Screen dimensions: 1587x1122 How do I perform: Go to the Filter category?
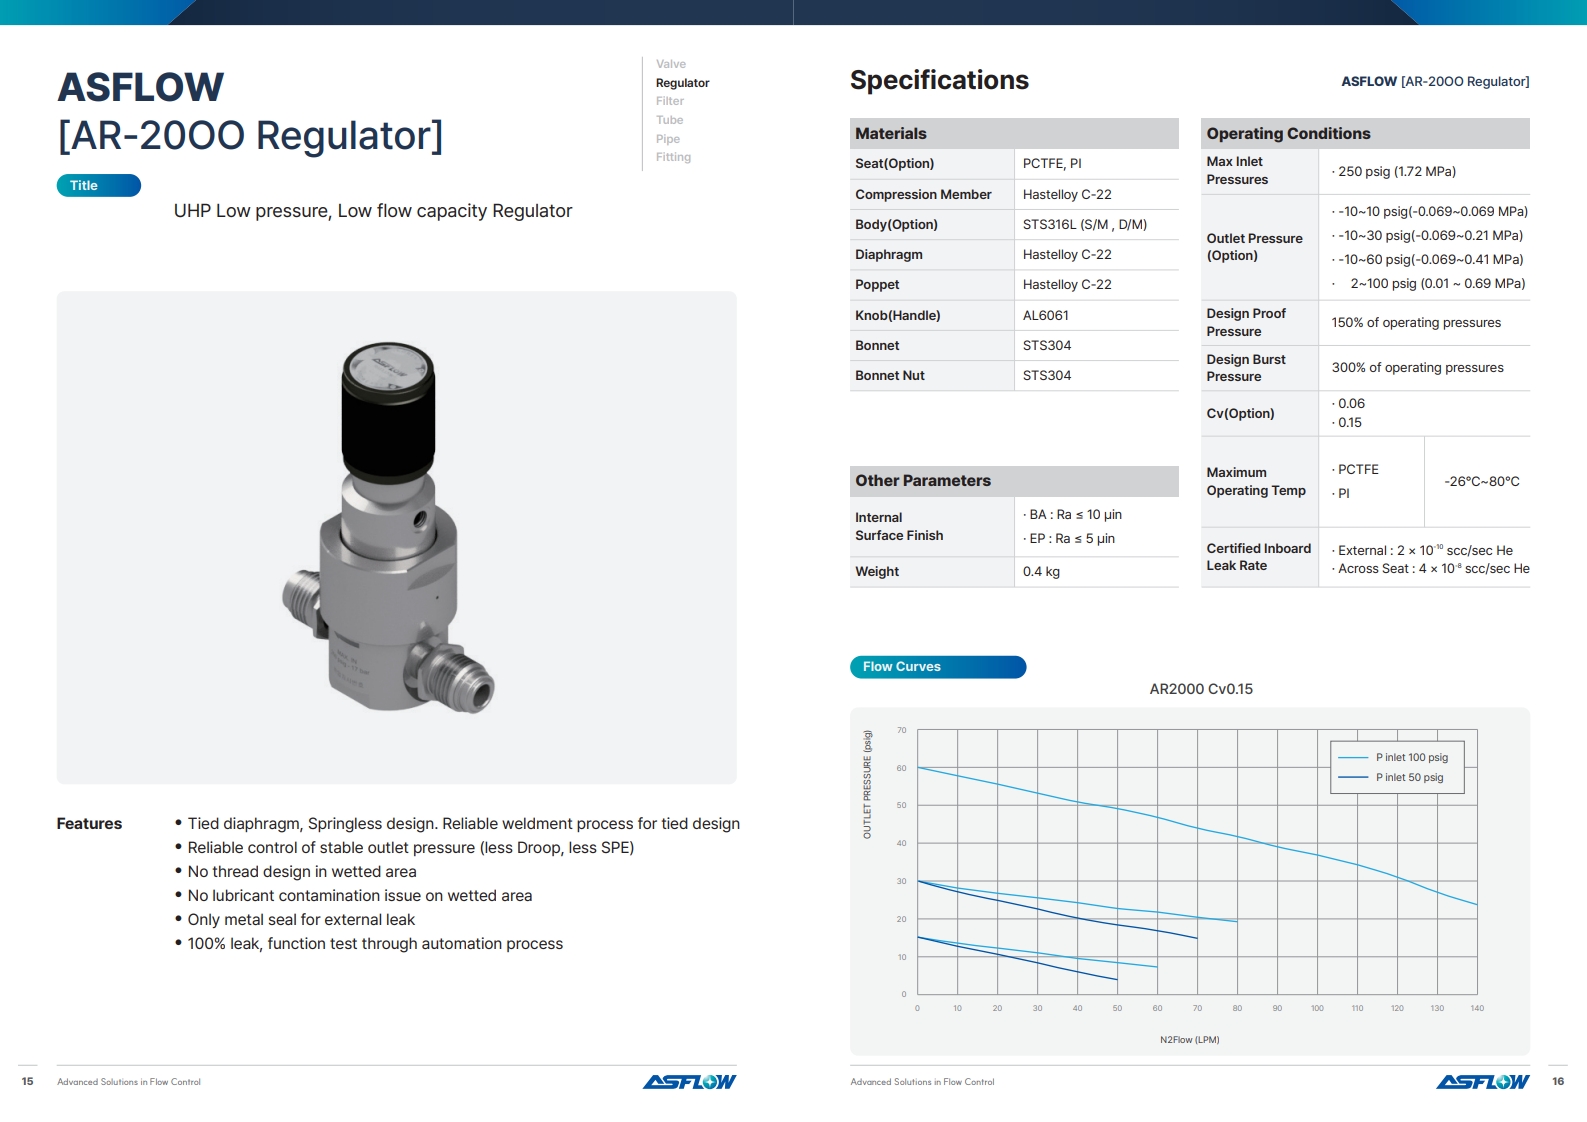point(669,101)
